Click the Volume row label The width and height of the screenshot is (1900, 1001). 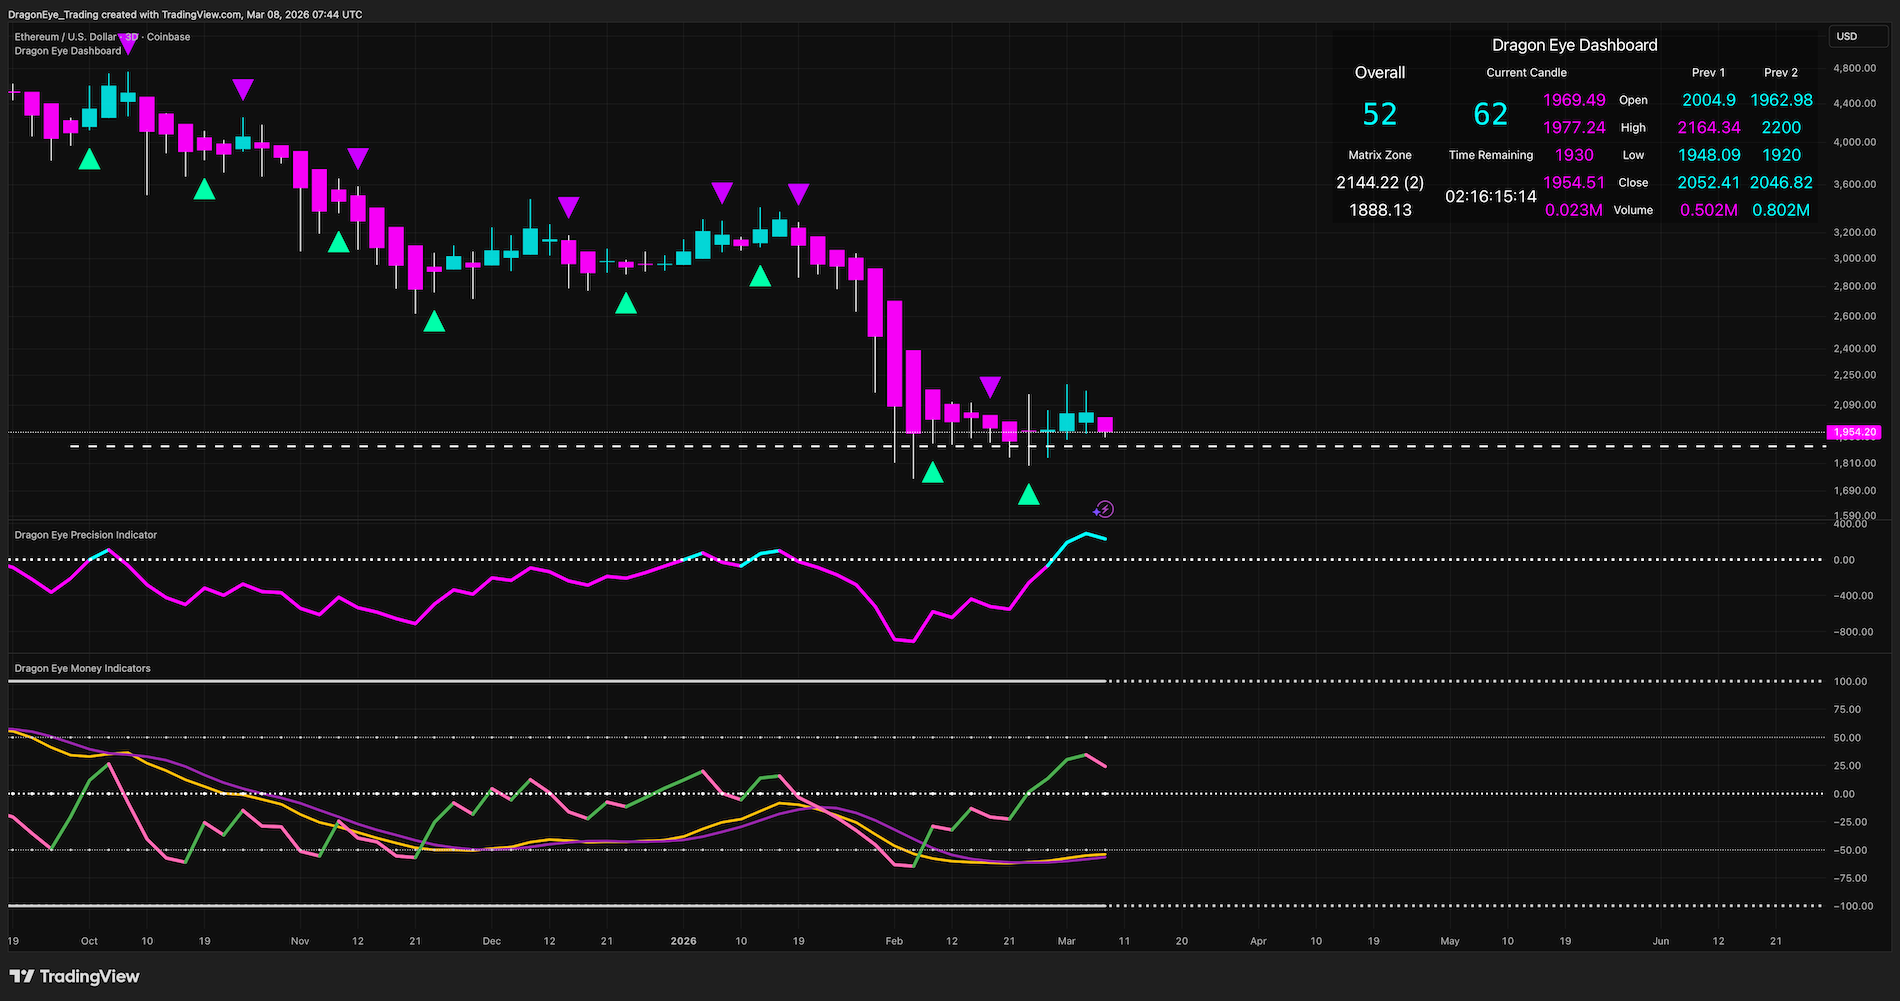pyautogui.click(x=1633, y=210)
